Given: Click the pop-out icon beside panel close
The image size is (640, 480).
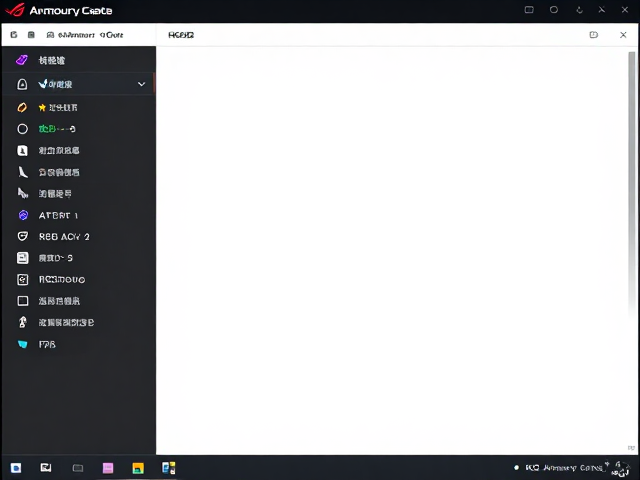Looking at the screenshot, I should [594, 35].
